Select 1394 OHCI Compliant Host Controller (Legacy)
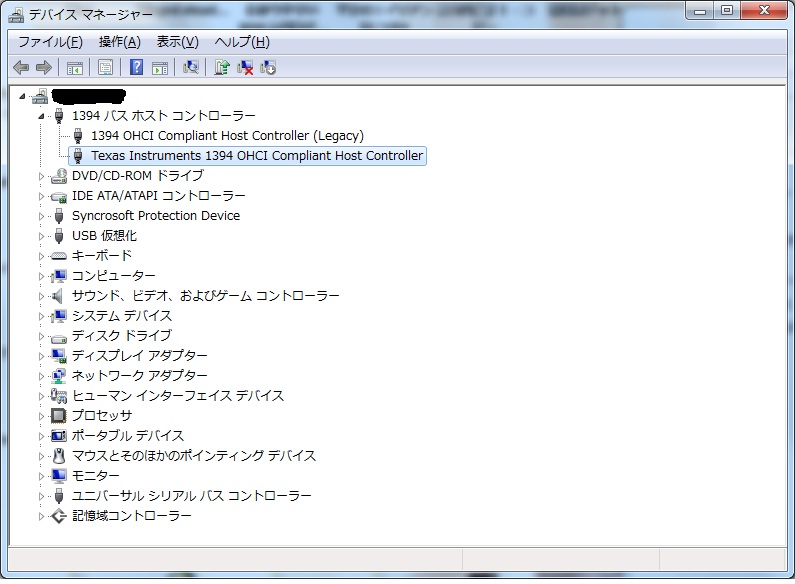Viewport: 795px width, 584px height. 227,136
